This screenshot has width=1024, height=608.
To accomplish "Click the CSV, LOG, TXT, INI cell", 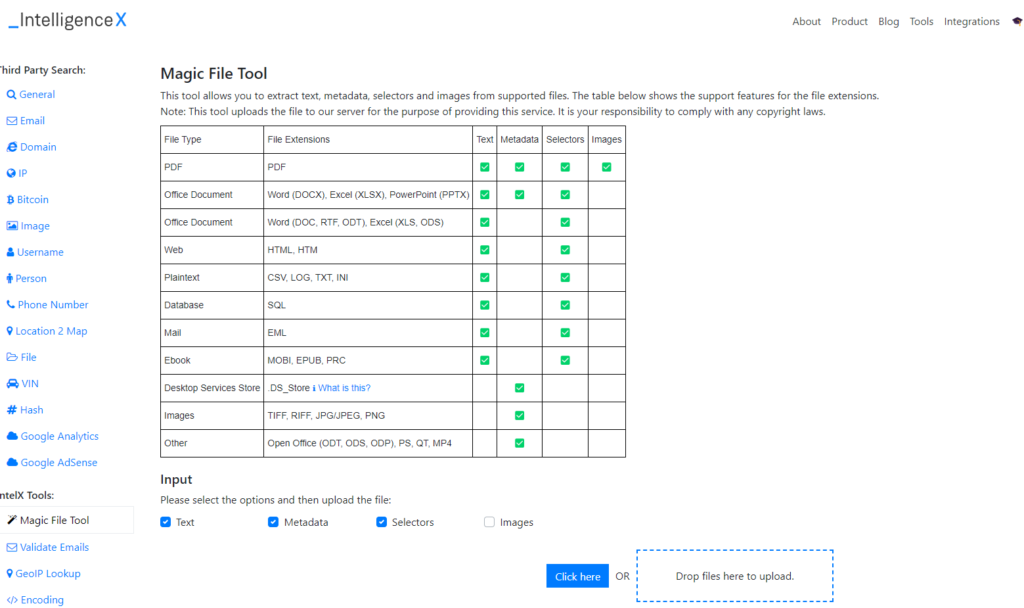I will click(368, 278).
